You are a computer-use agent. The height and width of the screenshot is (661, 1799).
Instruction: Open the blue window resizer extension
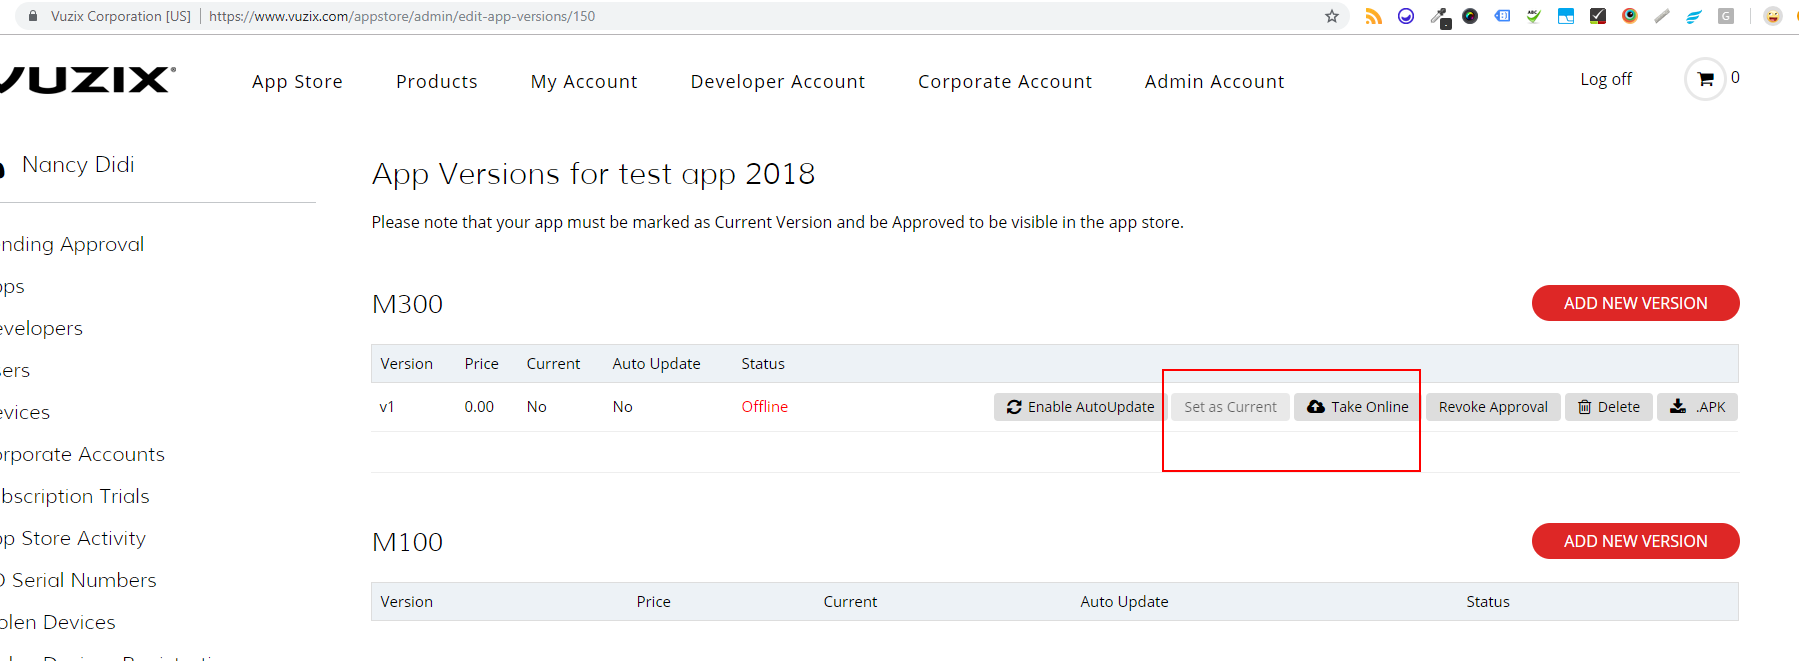pyautogui.click(x=1566, y=16)
